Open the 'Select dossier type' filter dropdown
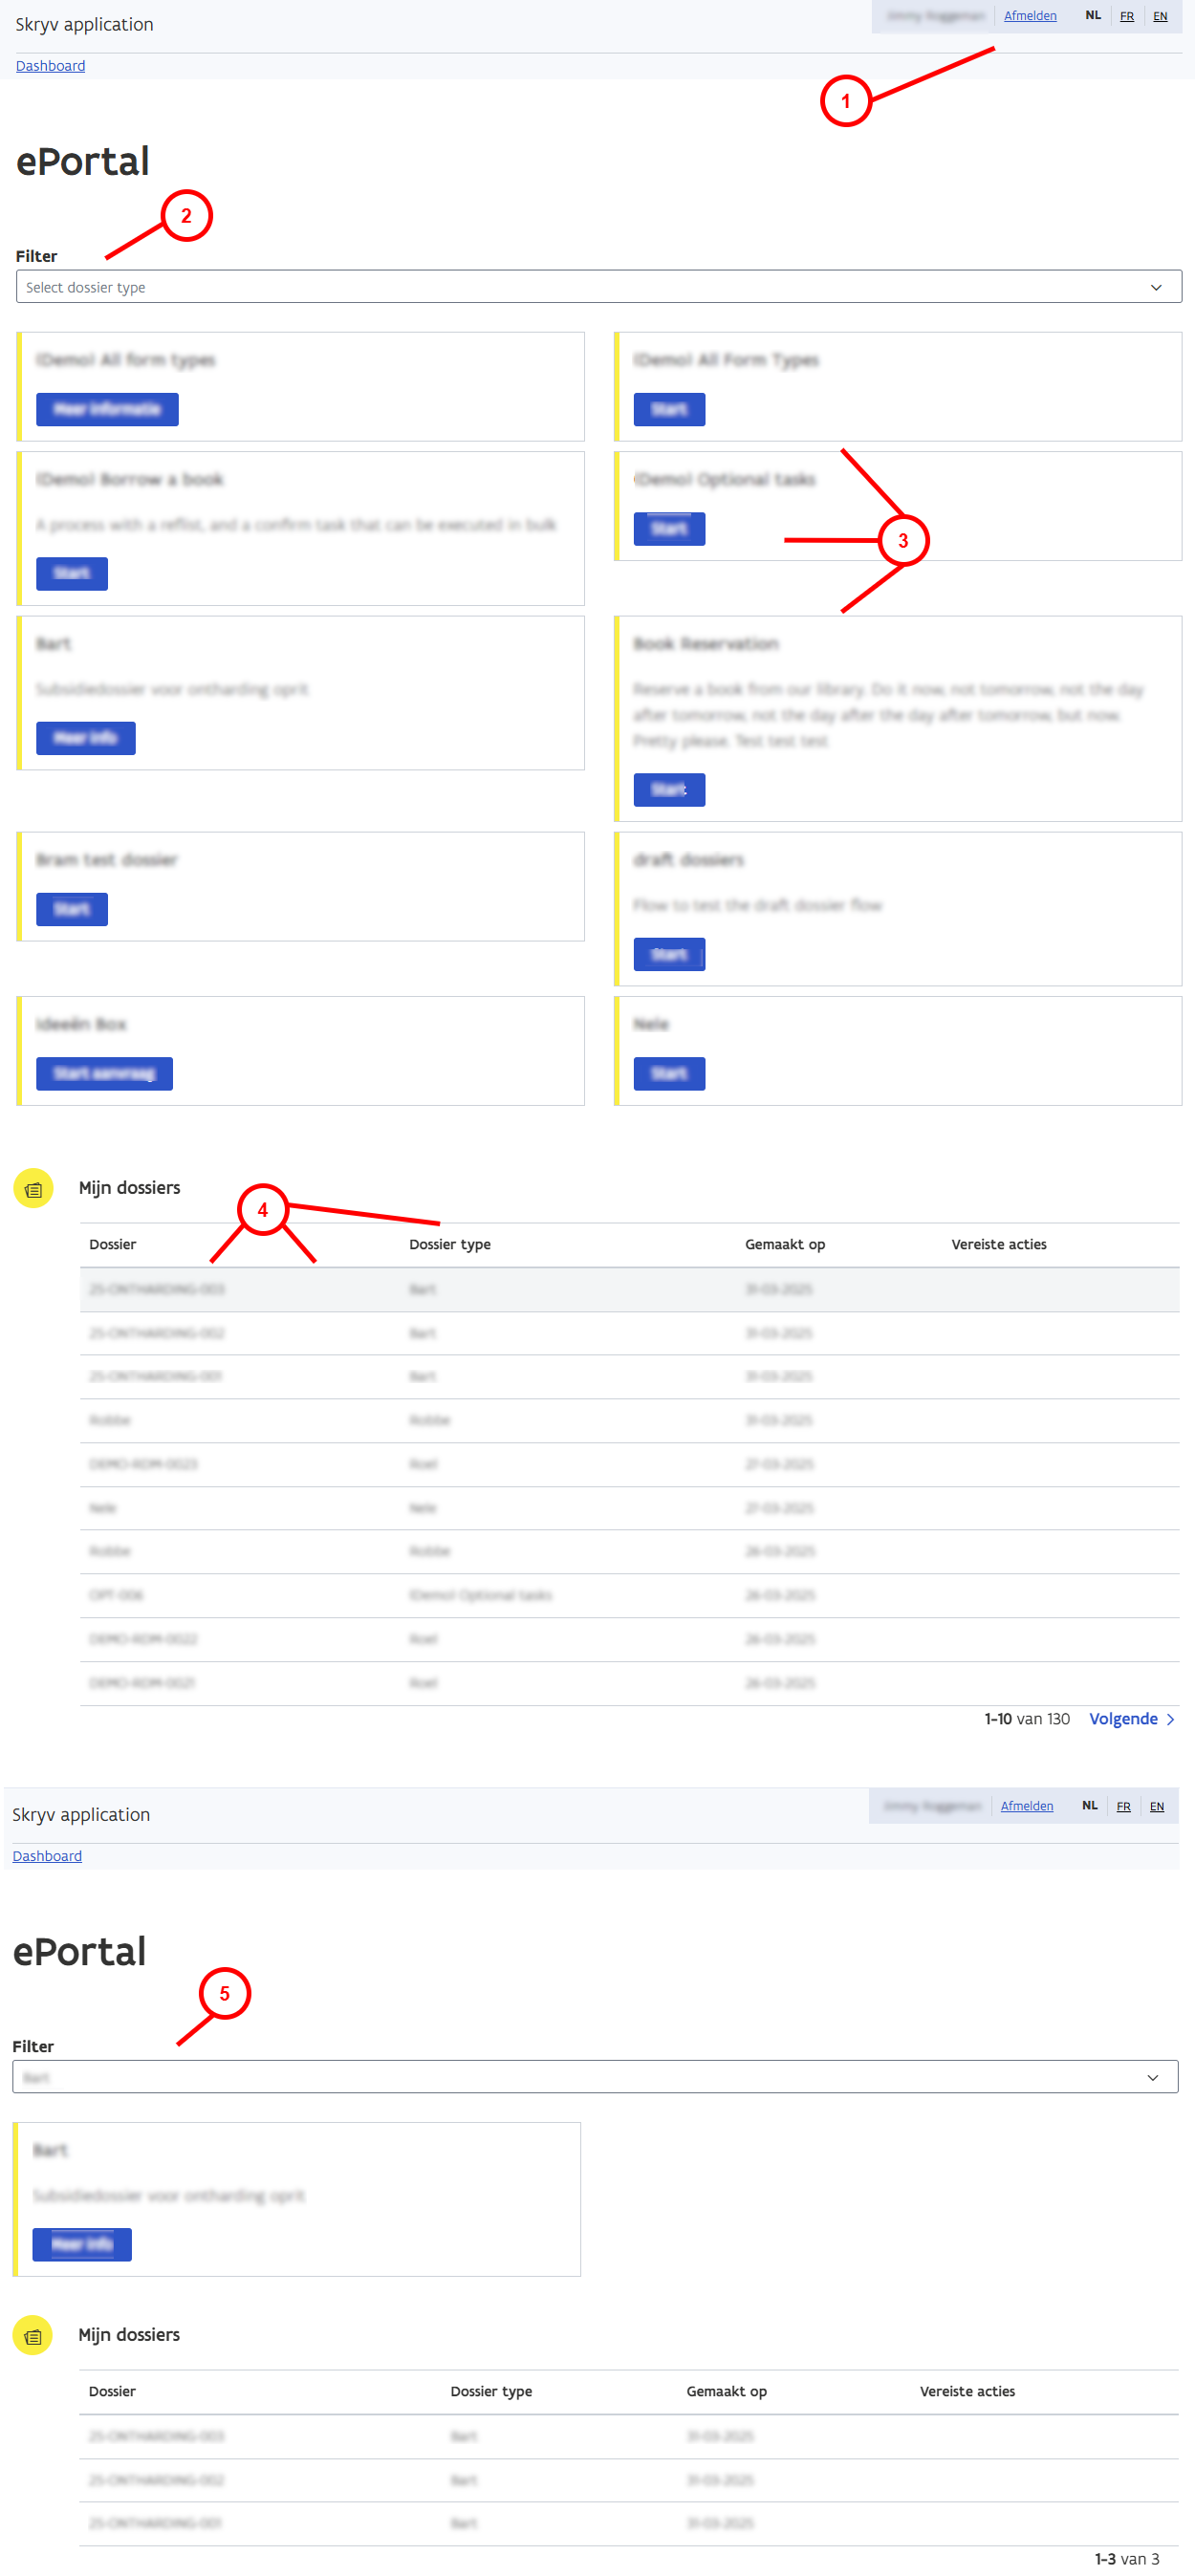Viewport: 1195px width, 2576px height. (597, 287)
